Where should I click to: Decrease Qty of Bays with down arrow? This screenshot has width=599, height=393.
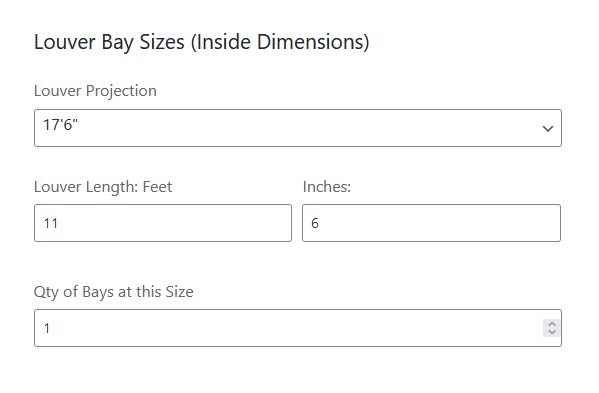click(x=552, y=332)
